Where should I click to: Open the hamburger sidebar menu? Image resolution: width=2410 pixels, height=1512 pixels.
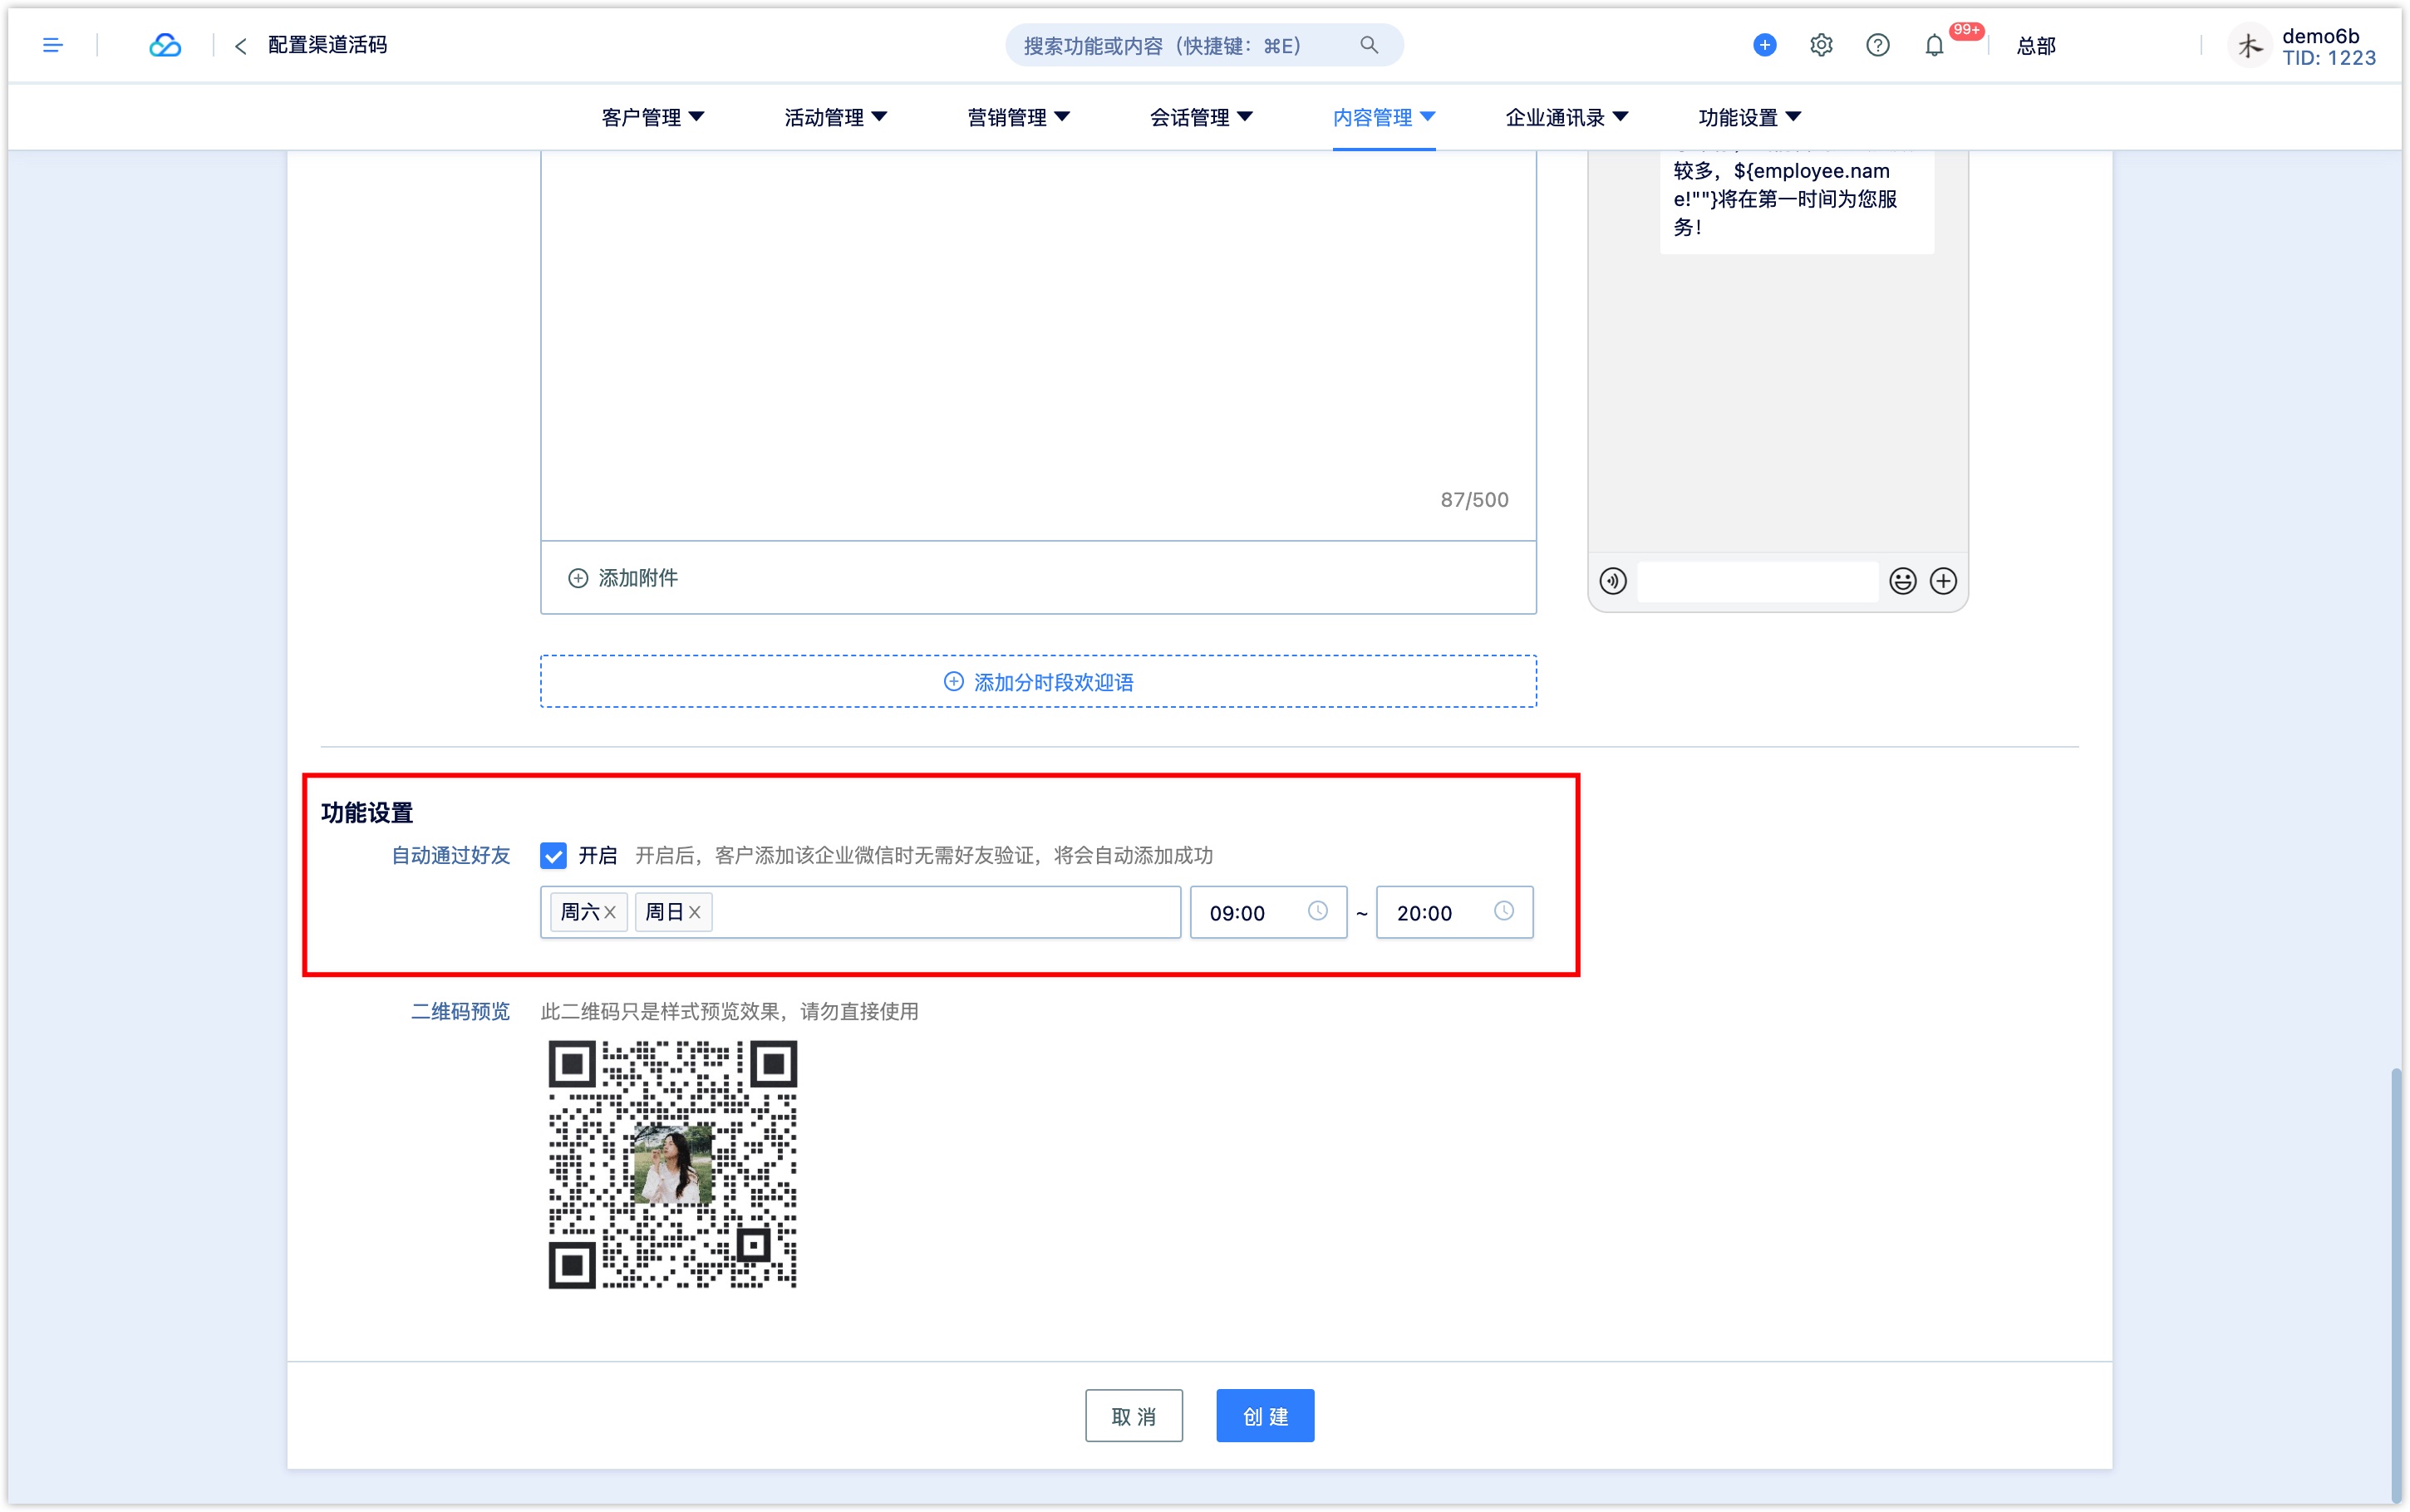coord(52,45)
